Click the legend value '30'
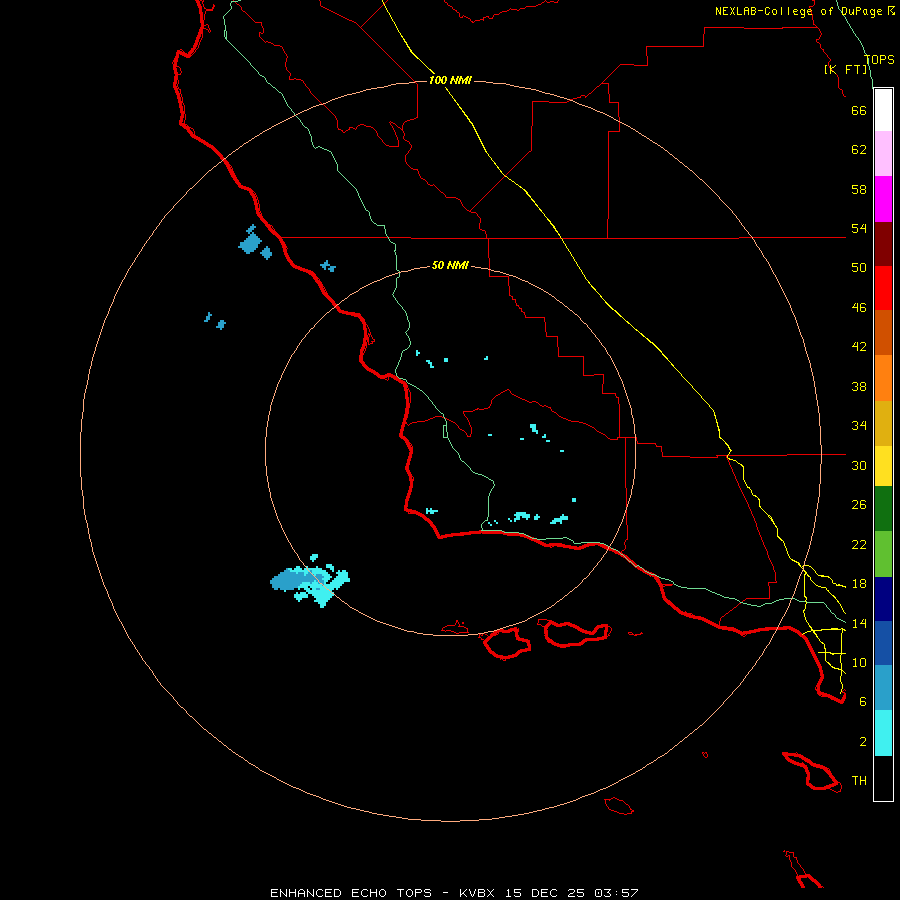 coord(859,465)
